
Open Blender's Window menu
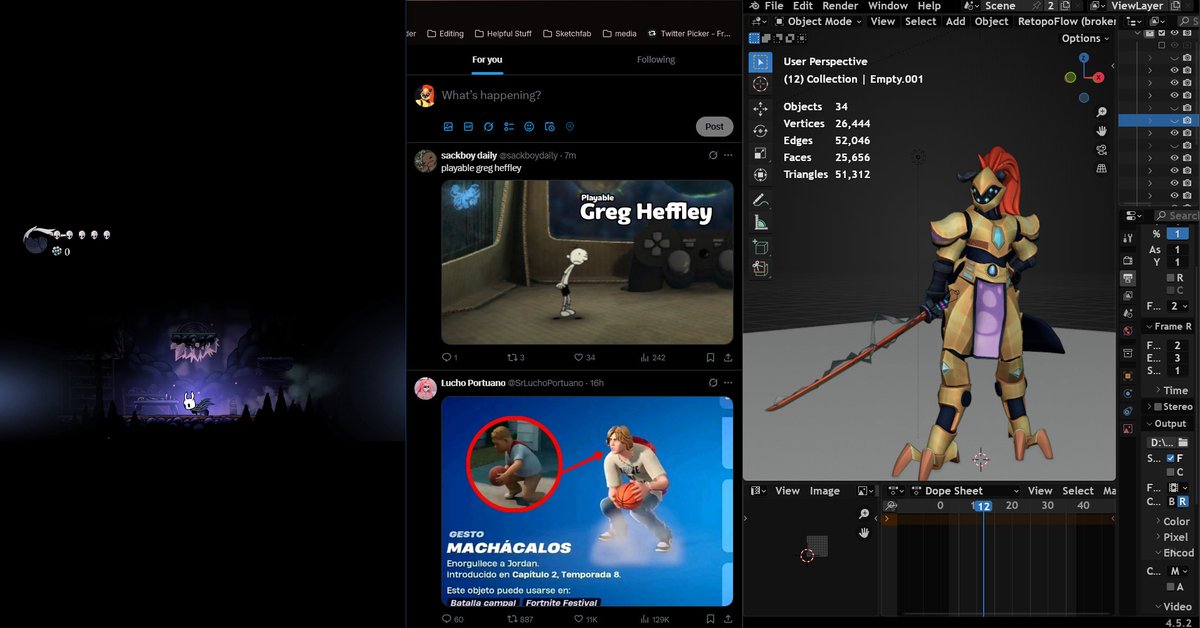coord(887,6)
